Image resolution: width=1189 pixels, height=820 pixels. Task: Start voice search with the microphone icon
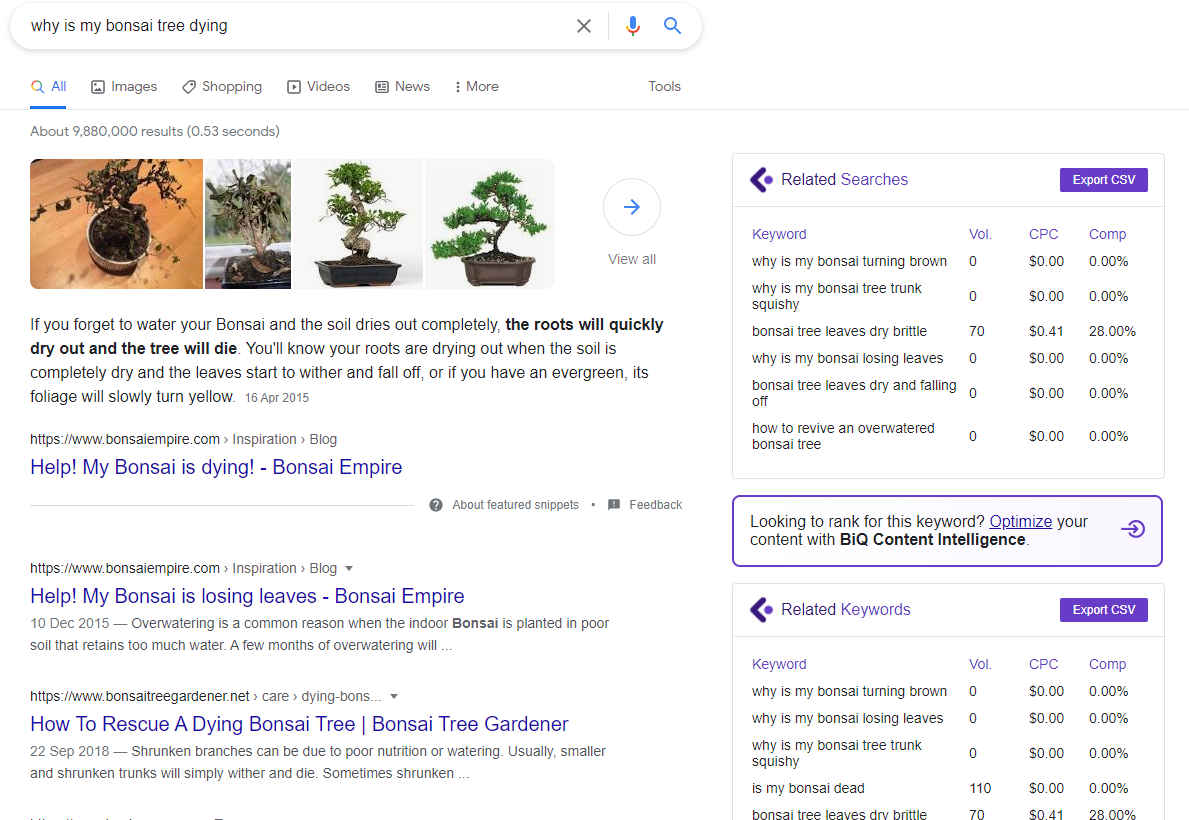click(x=632, y=26)
